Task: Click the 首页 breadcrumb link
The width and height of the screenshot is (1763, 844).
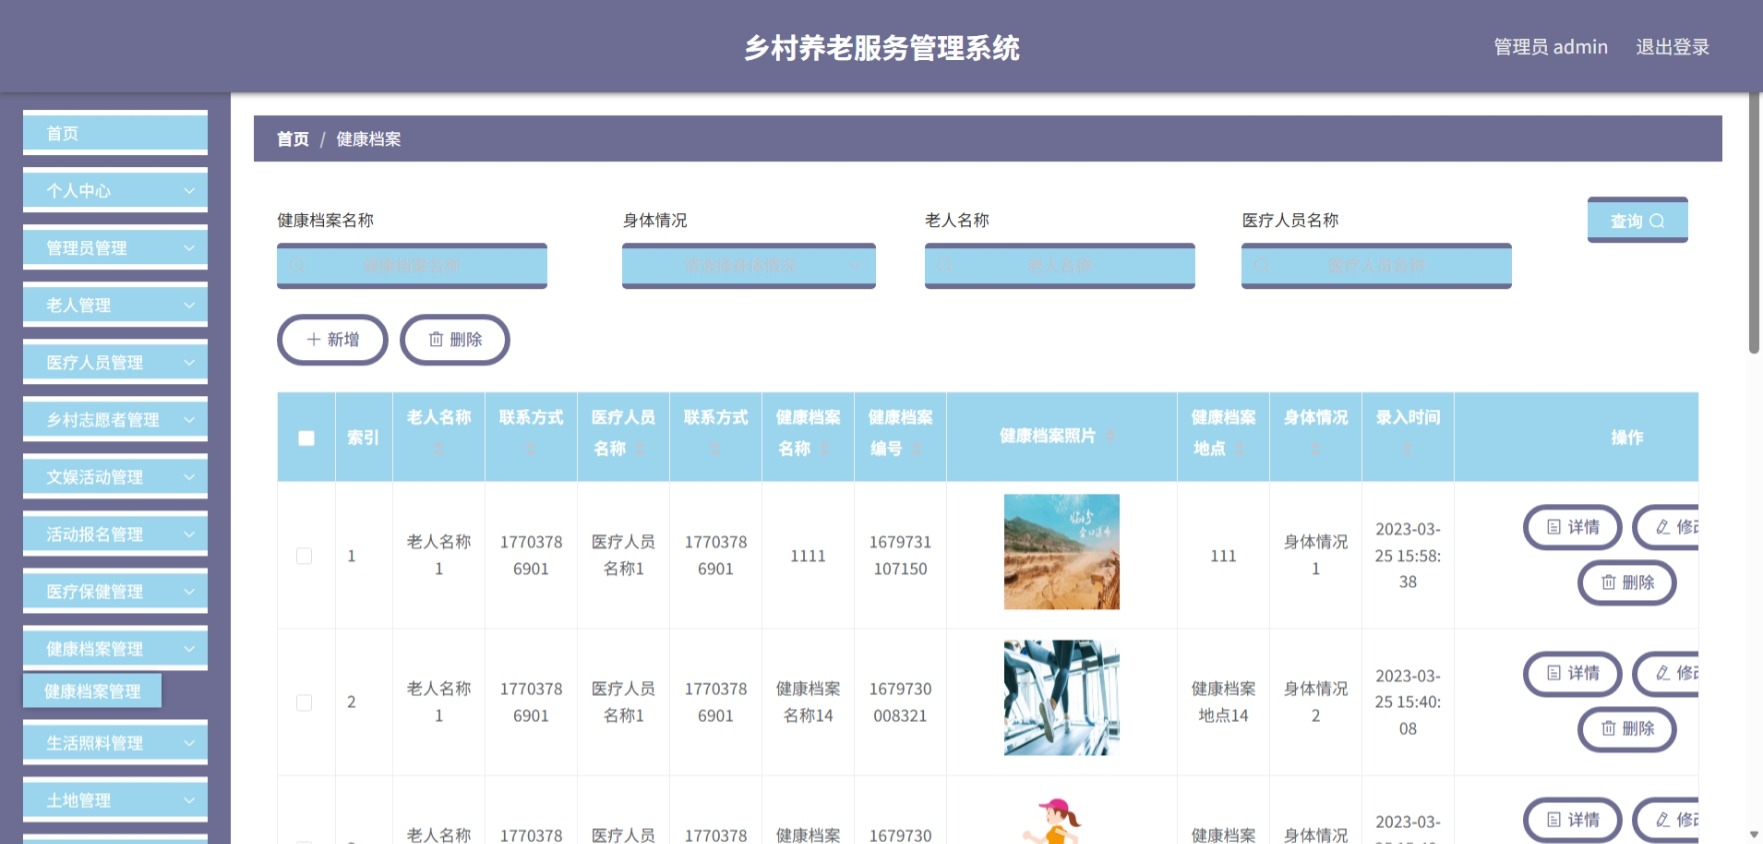Action: tap(293, 139)
